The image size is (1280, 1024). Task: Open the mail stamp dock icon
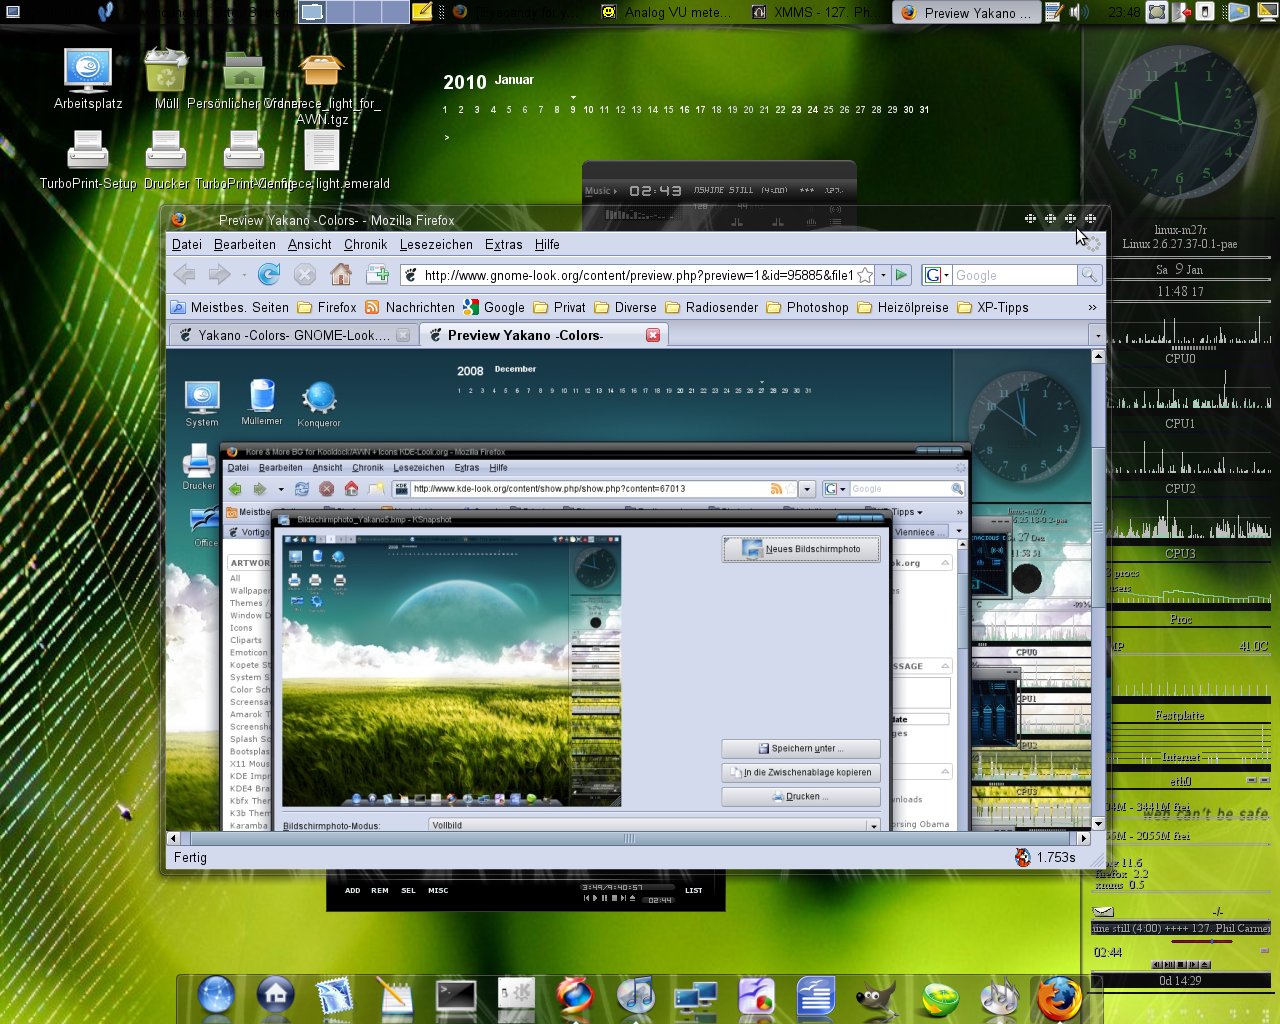[335, 997]
